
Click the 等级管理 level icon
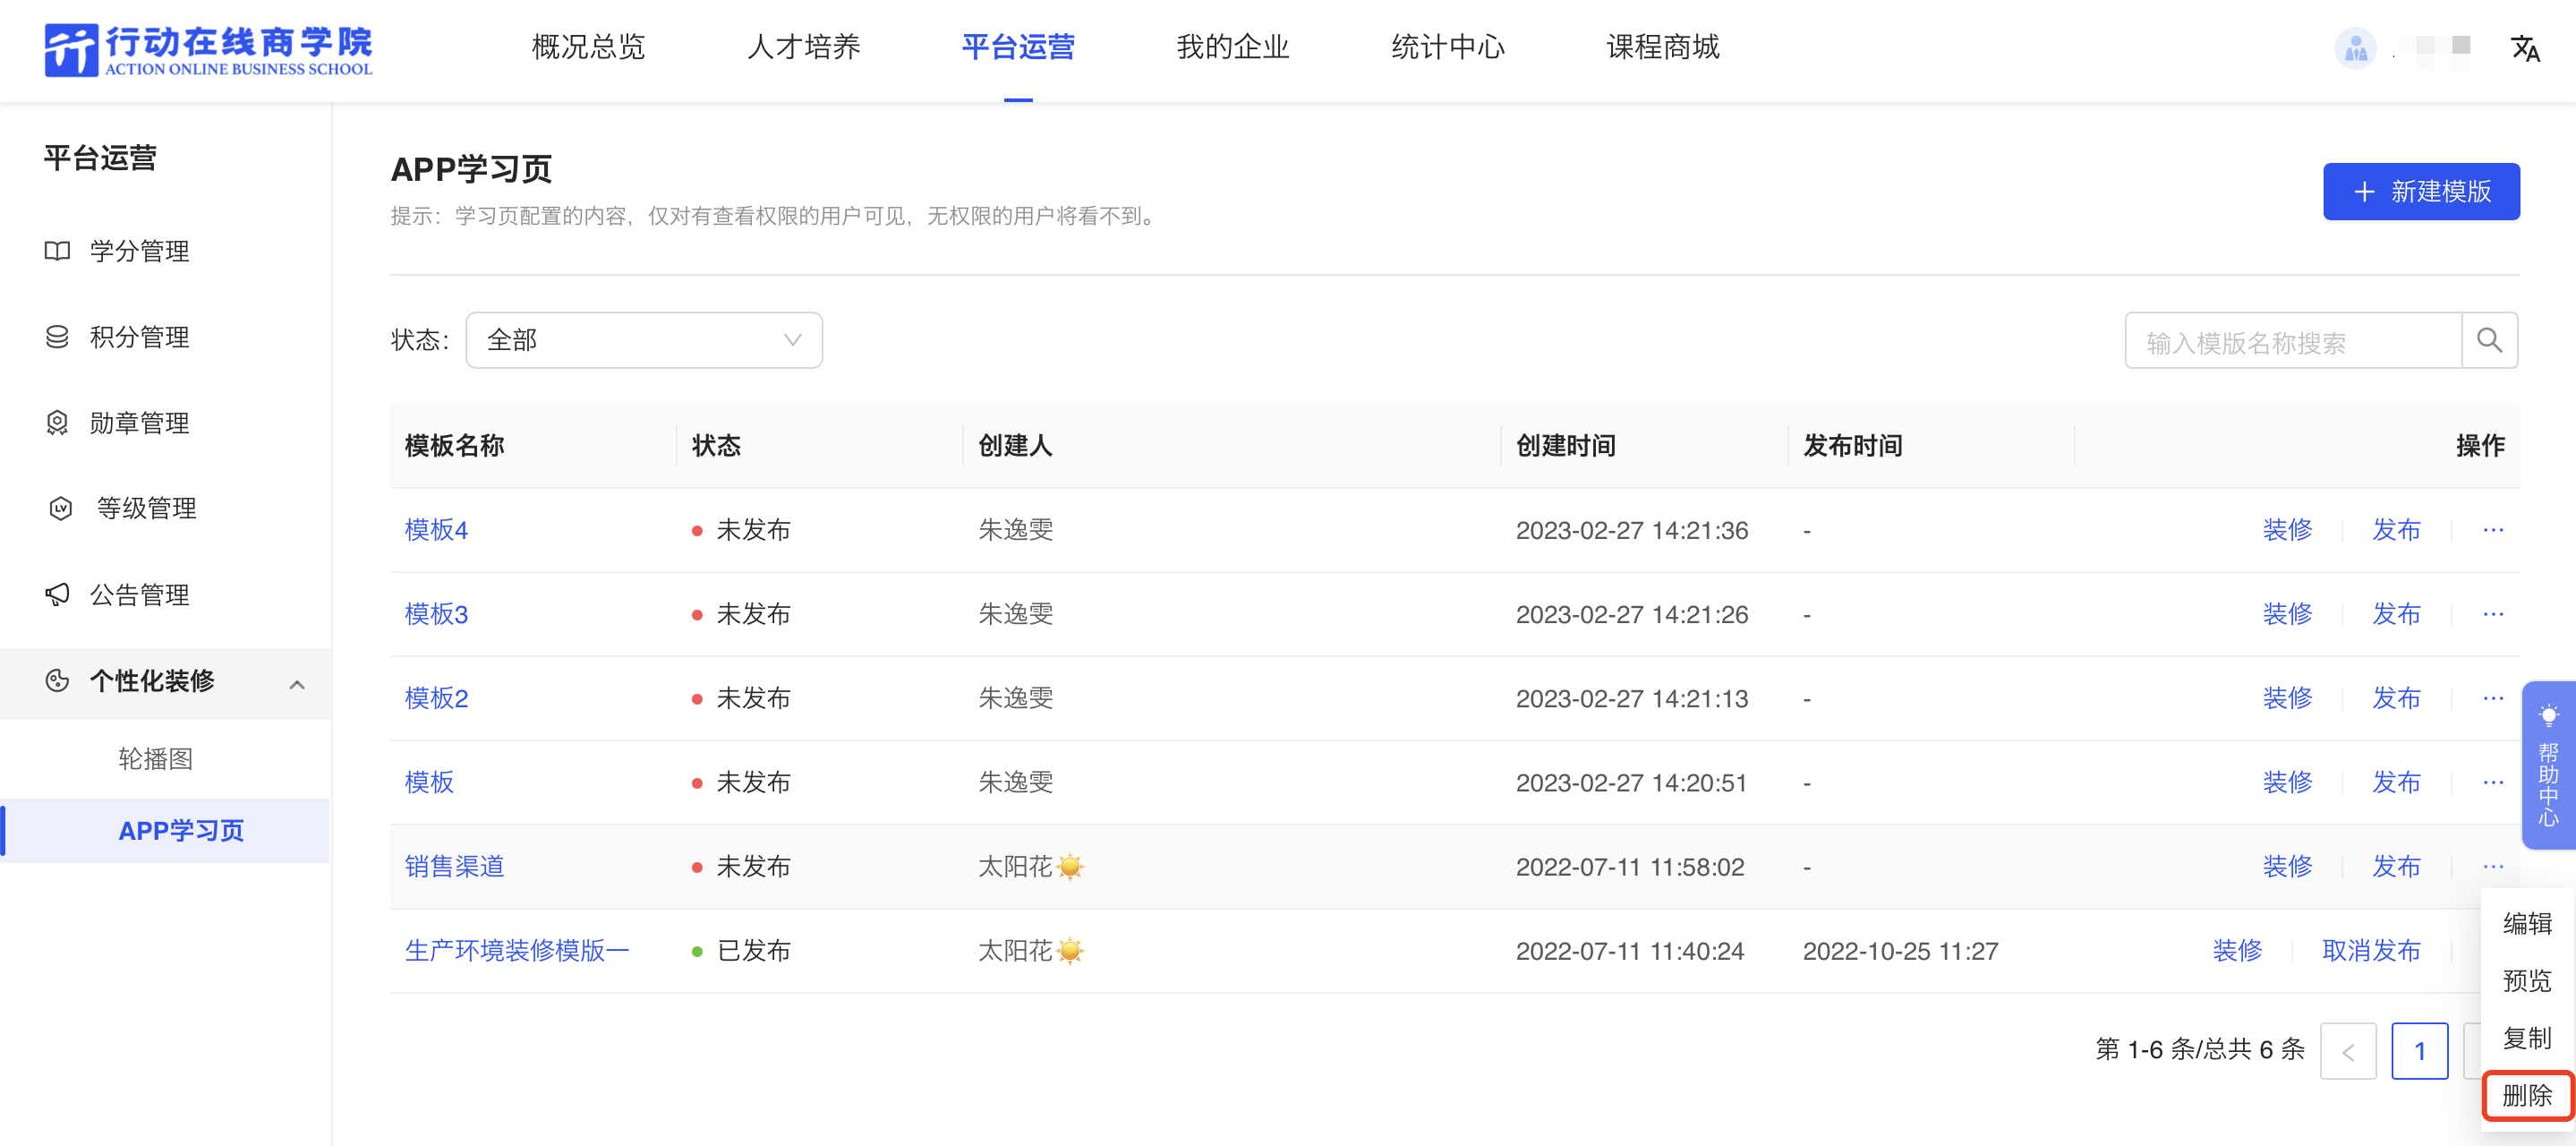[60, 508]
